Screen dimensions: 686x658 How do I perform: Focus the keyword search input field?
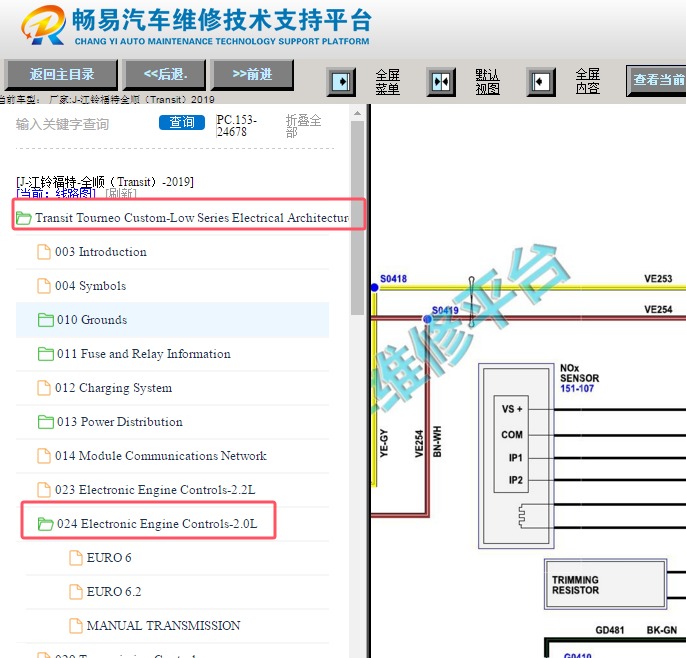[83, 124]
